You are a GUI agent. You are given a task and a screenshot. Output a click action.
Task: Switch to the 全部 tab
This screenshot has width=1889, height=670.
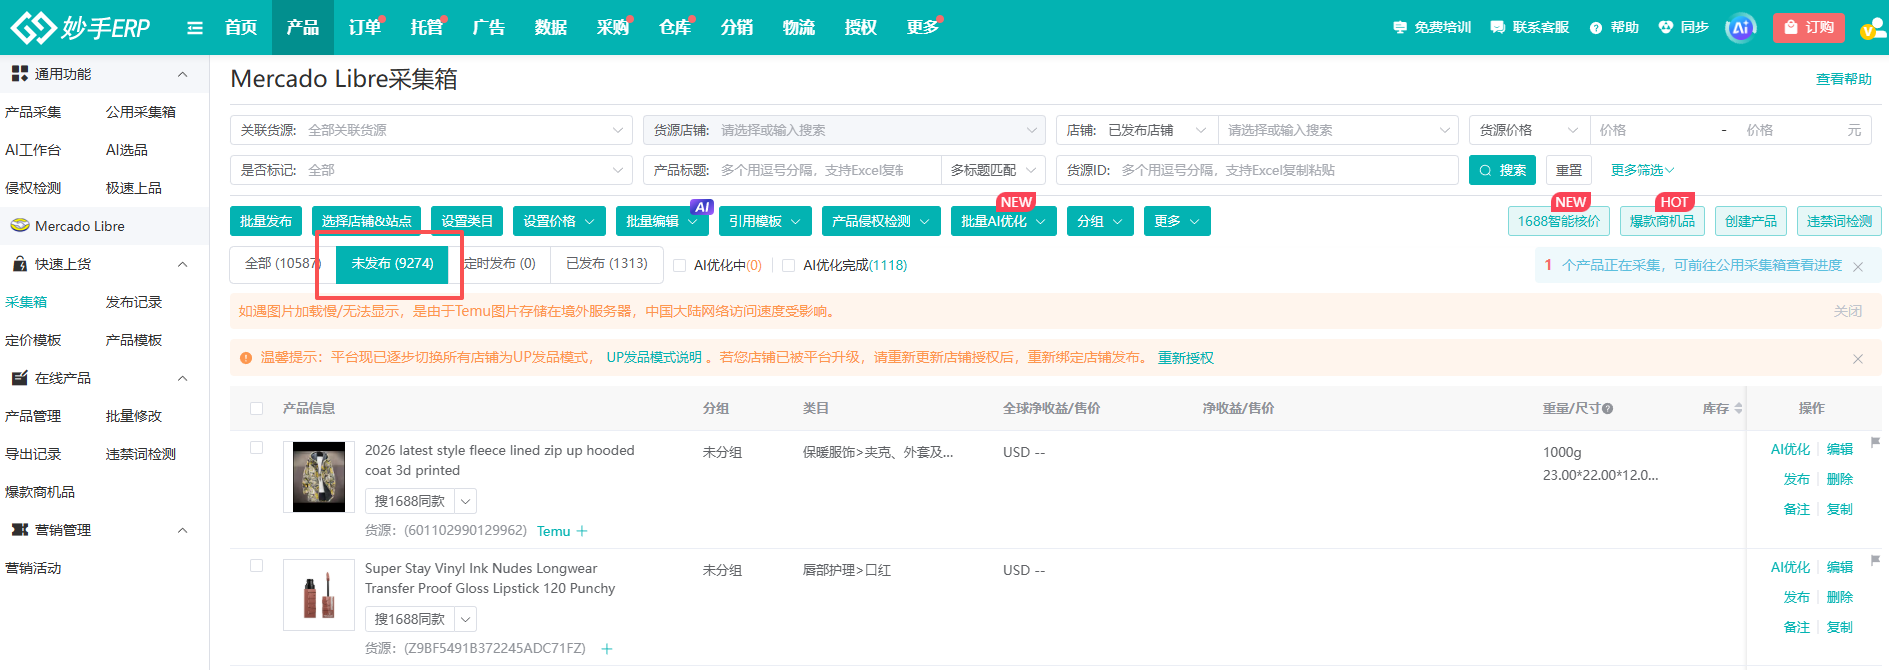coord(281,264)
